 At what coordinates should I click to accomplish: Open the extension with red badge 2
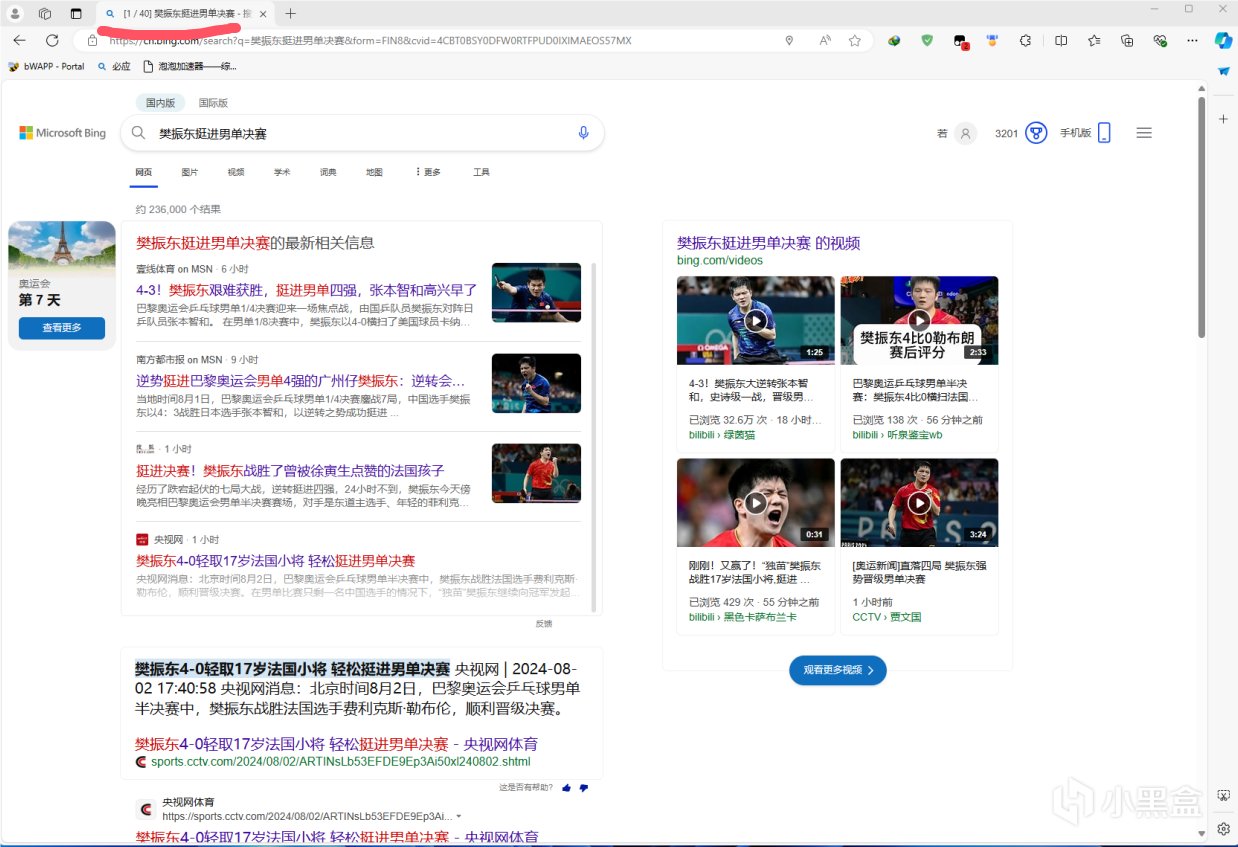pyautogui.click(x=960, y=41)
